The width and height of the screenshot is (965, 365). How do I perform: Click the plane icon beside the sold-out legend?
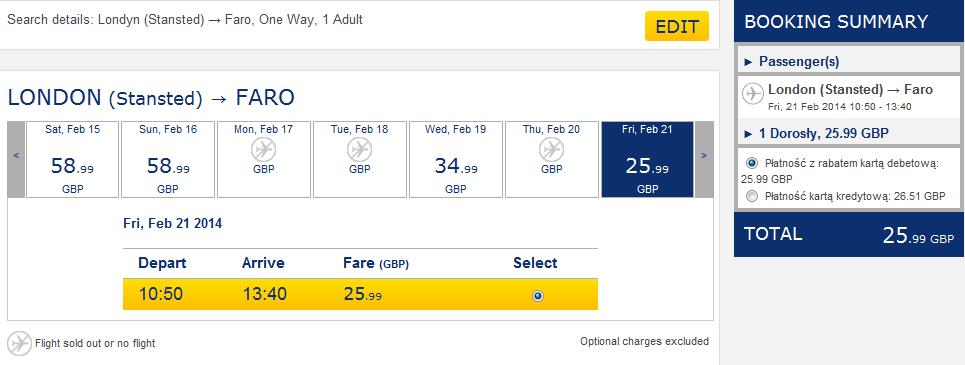tap(19, 343)
